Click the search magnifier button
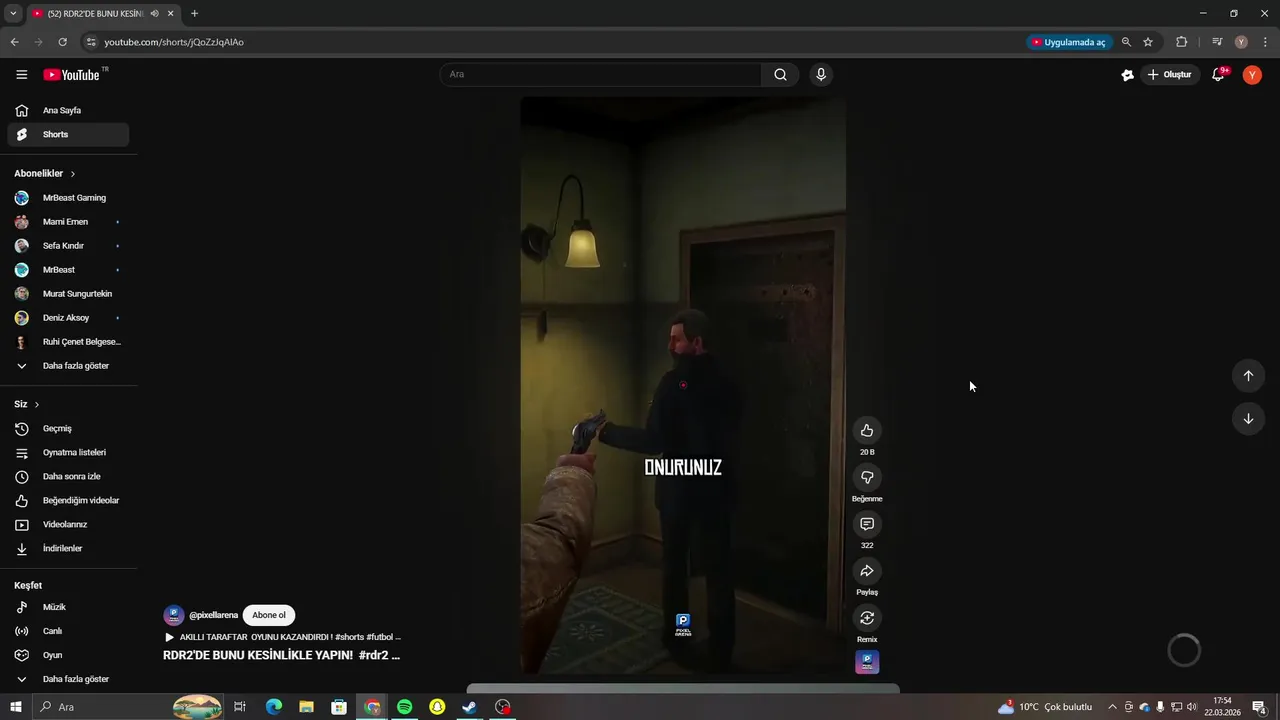Viewport: 1280px width, 720px height. tap(781, 74)
